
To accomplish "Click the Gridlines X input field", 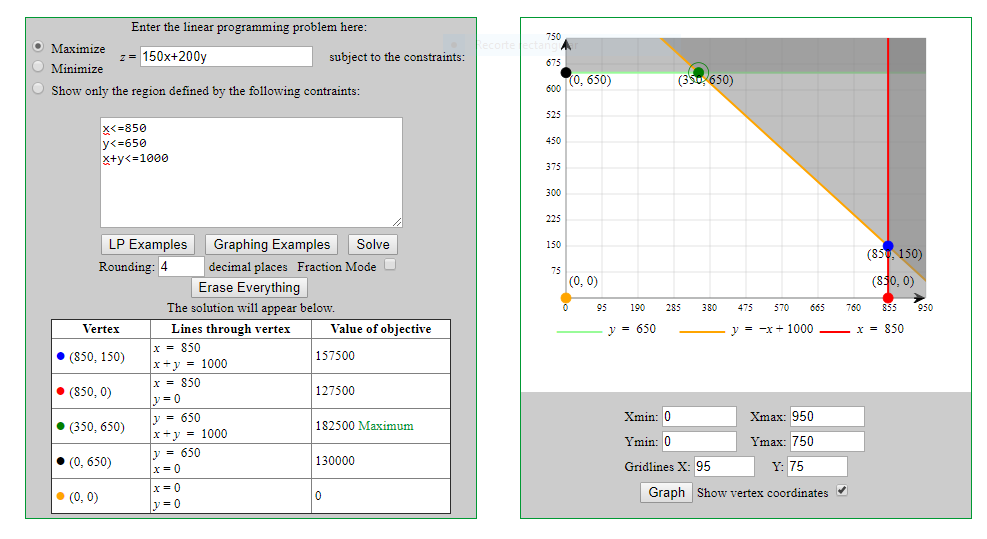I will (724, 466).
